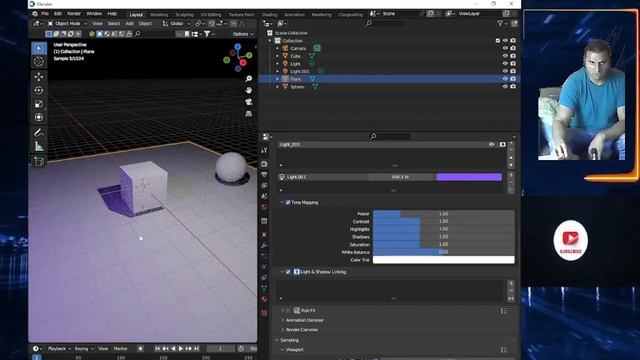Click the viewport header search magnifier icon

click(138, 34)
